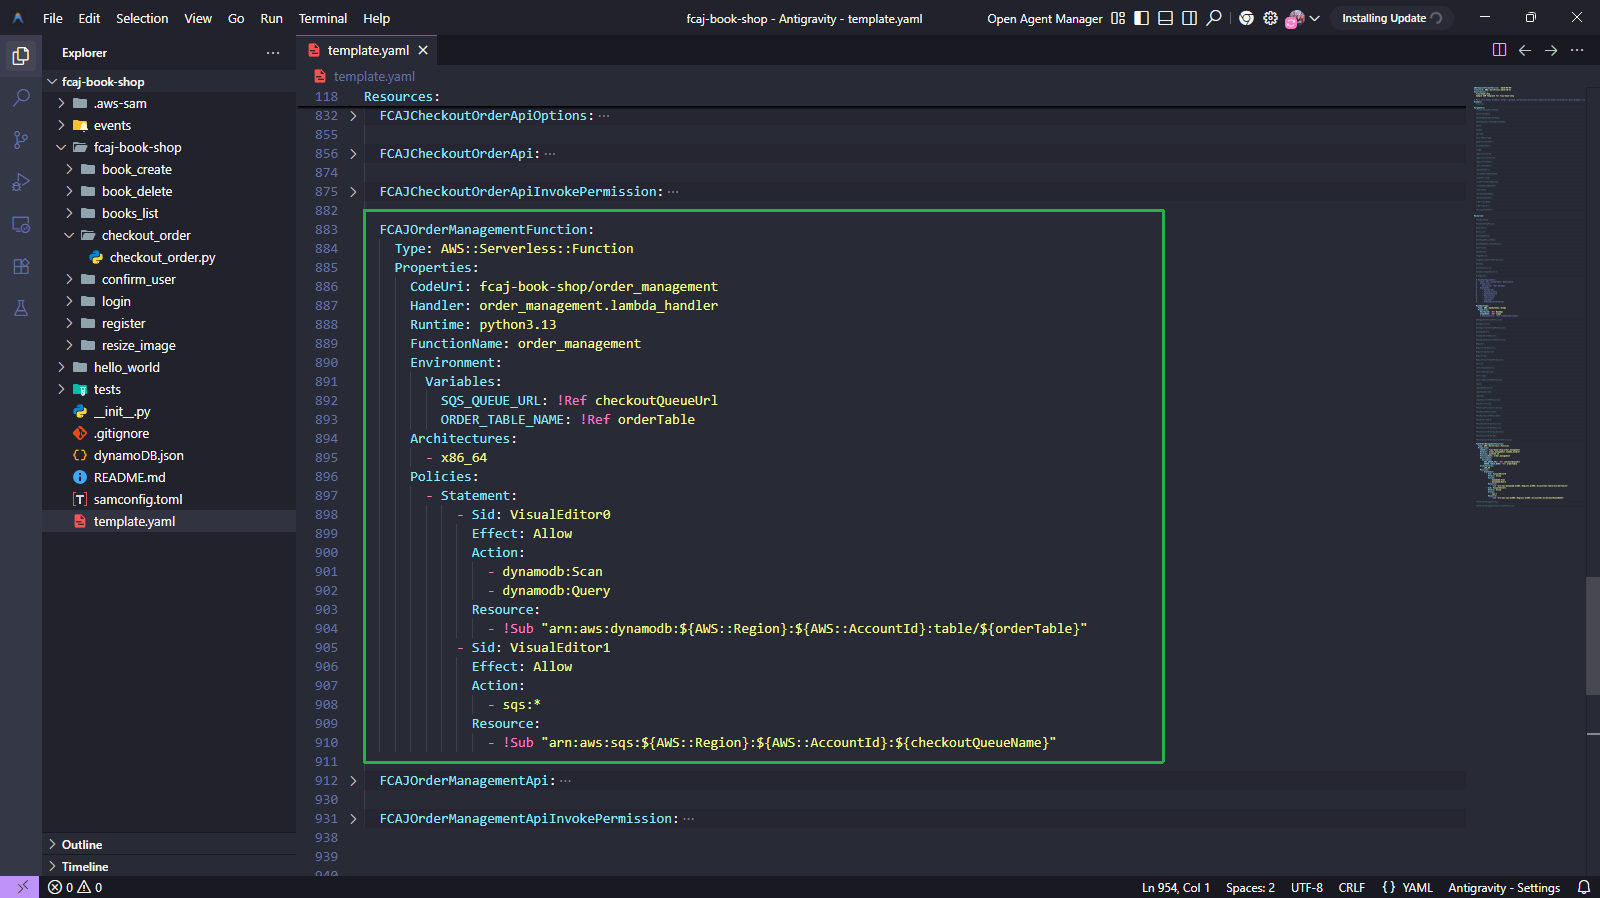Image resolution: width=1600 pixels, height=898 pixels.
Task: Select the template.yaml editor tab
Action: click(368, 50)
